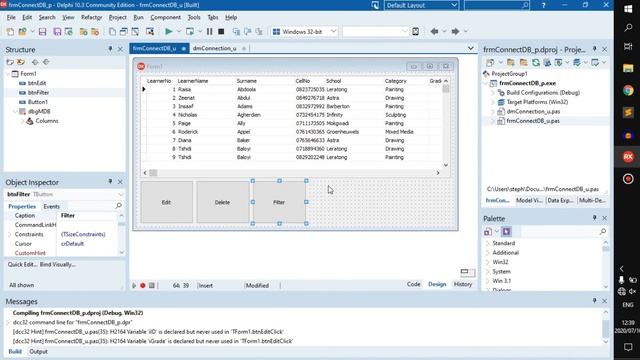Click the Trace Into debug icon
Screen dimensions: 640x360
[x=236, y=31]
